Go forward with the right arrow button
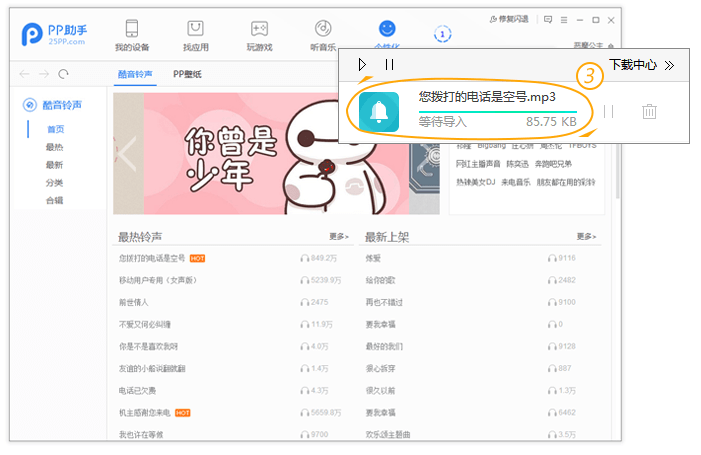701x455 pixels. click(44, 74)
